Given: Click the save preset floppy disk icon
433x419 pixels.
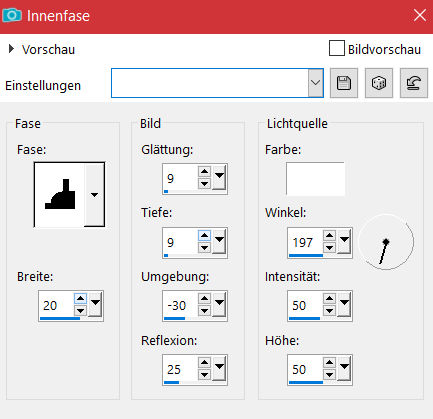Looking at the screenshot, I should [x=344, y=83].
